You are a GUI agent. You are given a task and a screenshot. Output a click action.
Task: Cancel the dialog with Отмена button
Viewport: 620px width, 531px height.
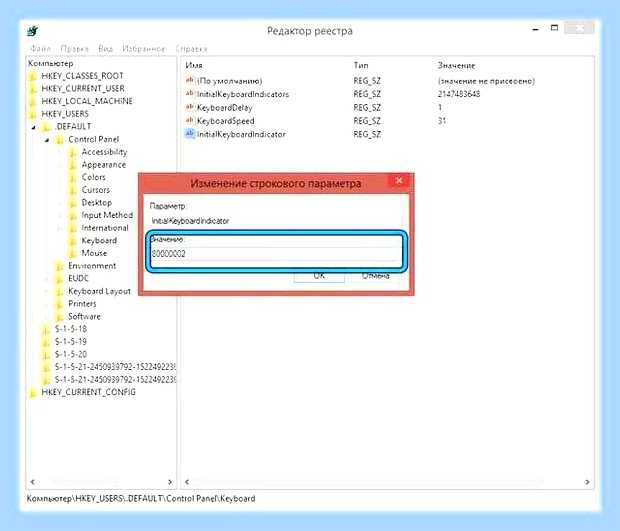376,276
